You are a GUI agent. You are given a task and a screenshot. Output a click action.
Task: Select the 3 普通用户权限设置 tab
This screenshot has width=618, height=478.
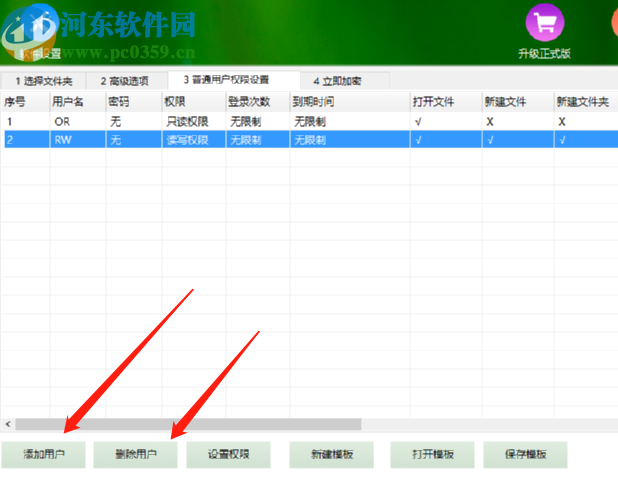(x=234, y=80)
